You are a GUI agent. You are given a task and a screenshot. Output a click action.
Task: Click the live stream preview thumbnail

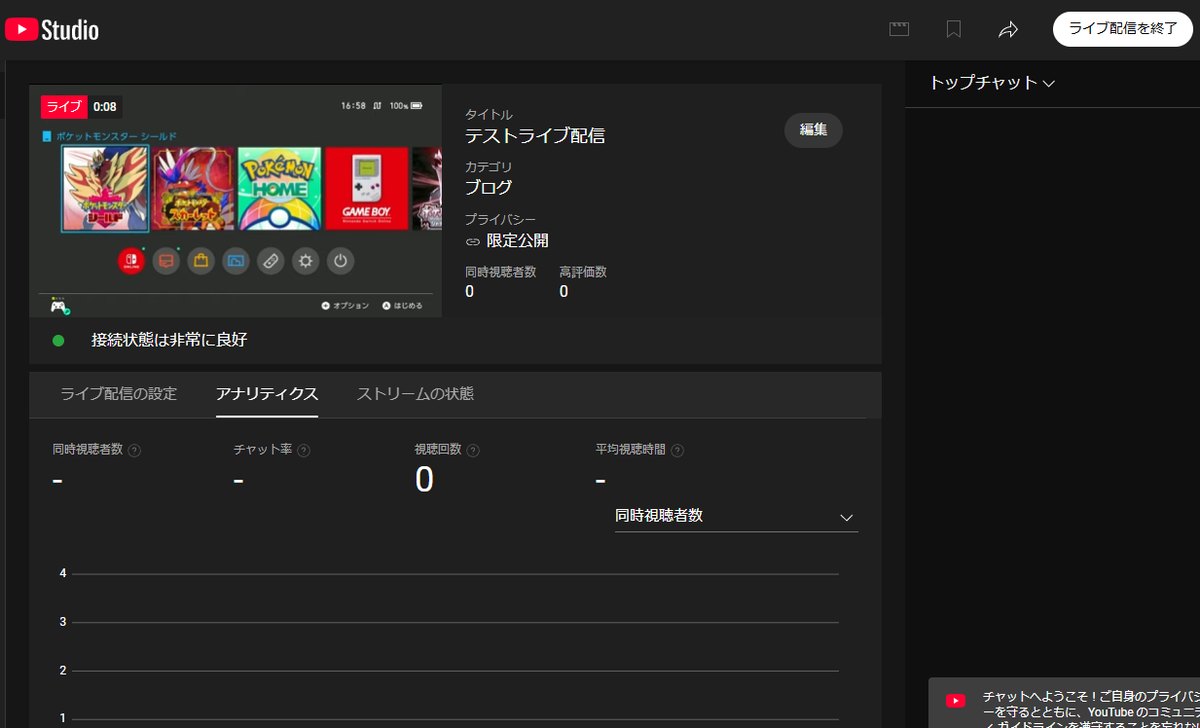pyautogui.click(x=235, y=201)
